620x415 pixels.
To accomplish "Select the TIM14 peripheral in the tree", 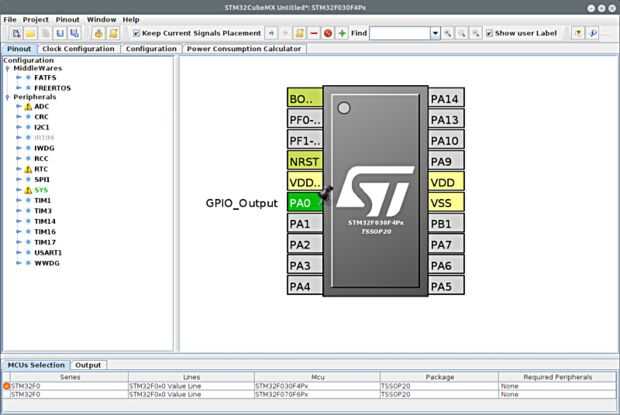I will point(45,221).
